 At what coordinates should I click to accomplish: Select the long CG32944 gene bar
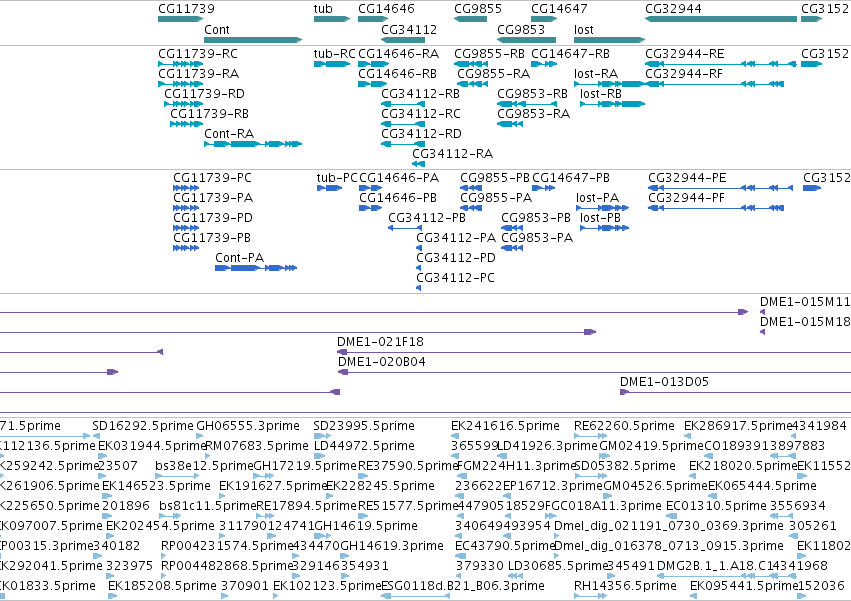[x=721, y=19]
